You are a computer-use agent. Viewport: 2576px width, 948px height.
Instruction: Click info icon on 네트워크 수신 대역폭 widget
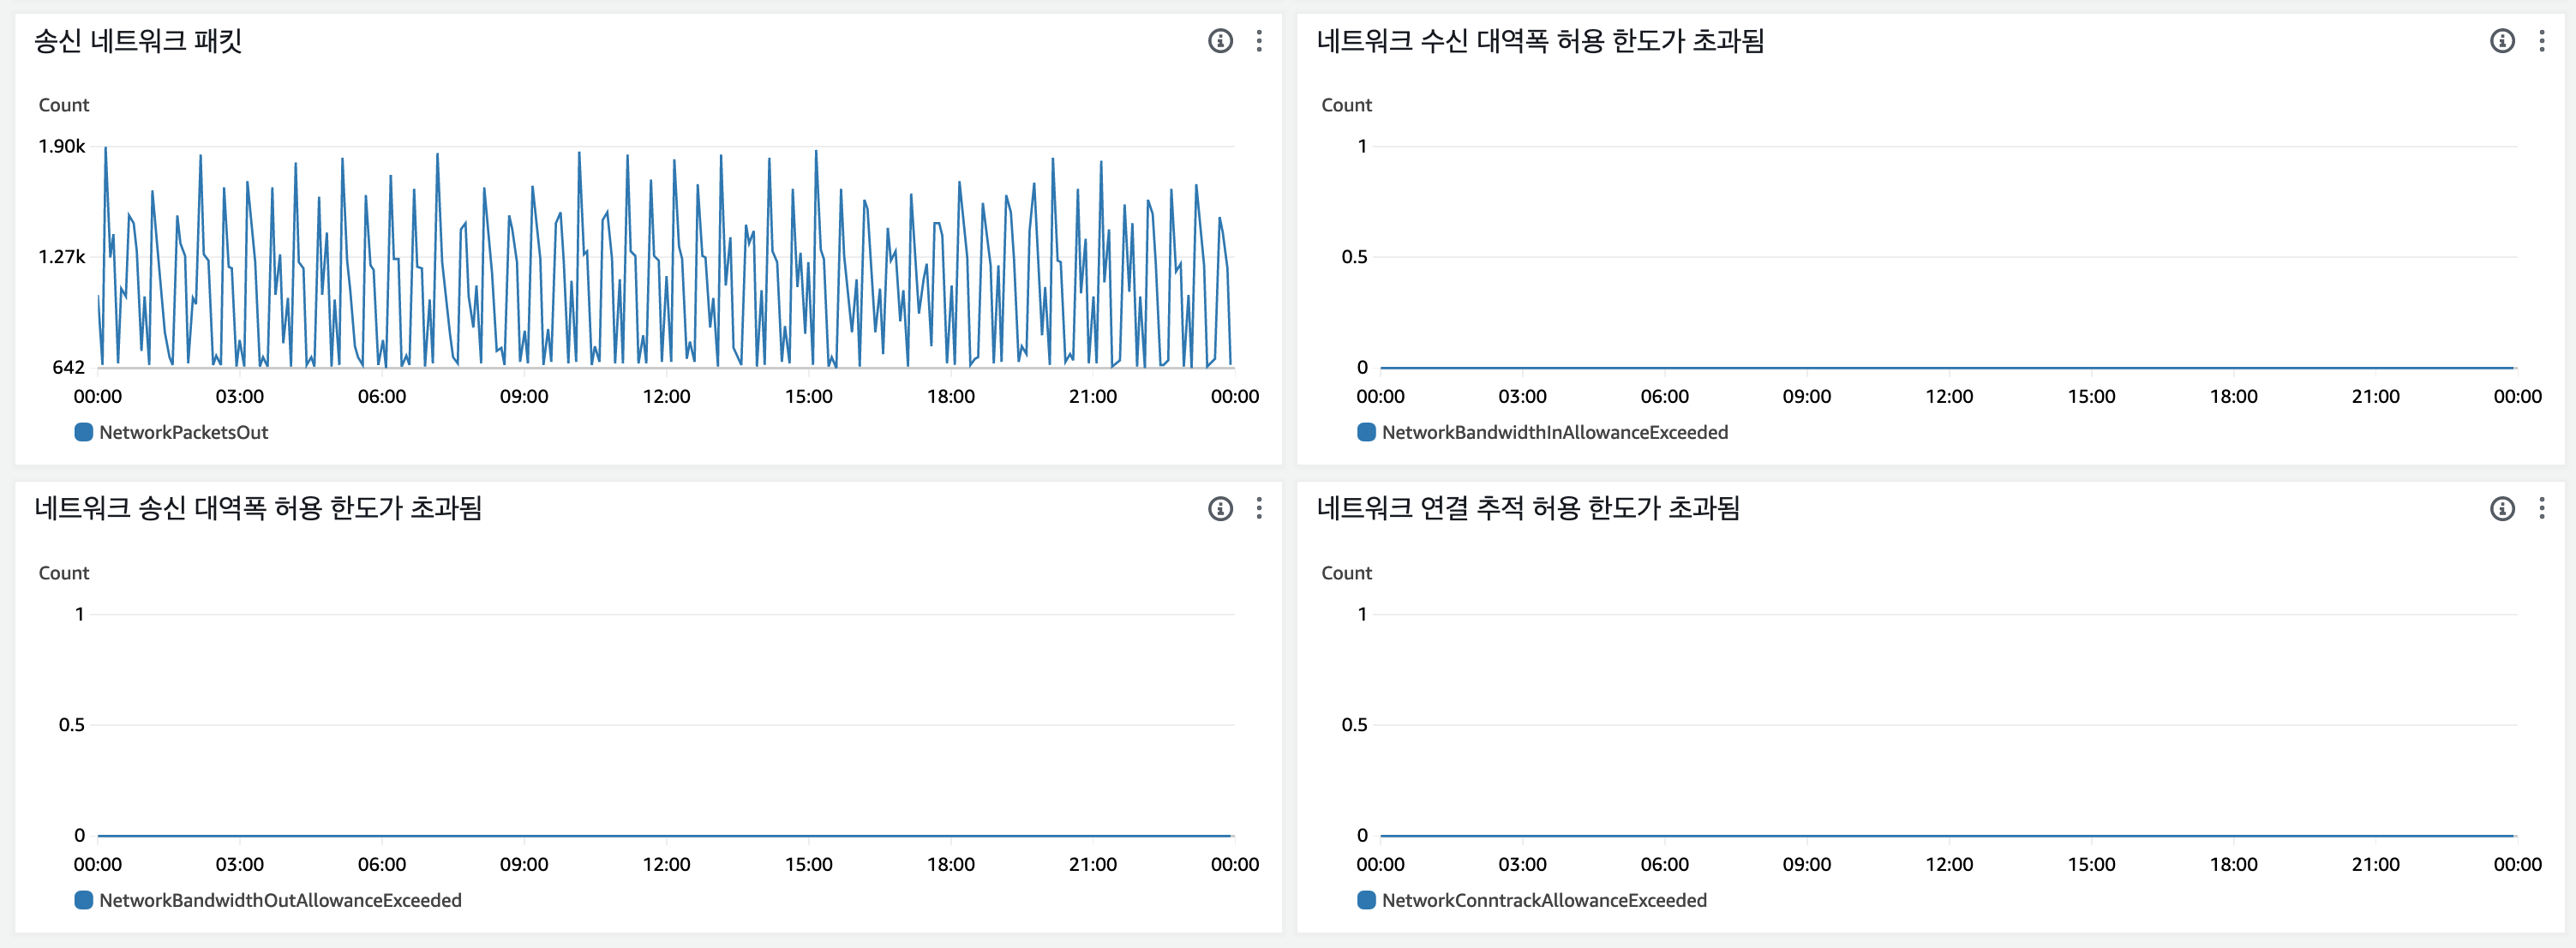[2502, 41]
